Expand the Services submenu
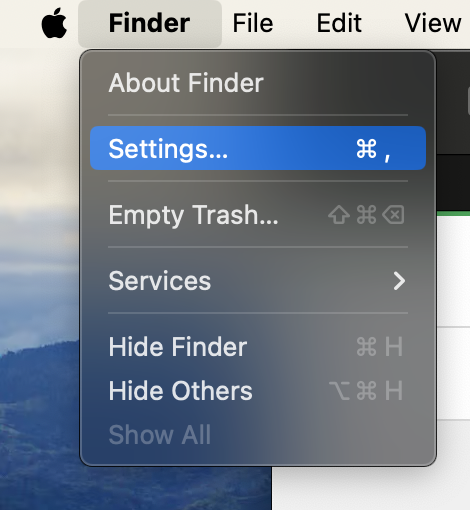The image size is (470, 510). pyautogui.click(x=258, y=281)
